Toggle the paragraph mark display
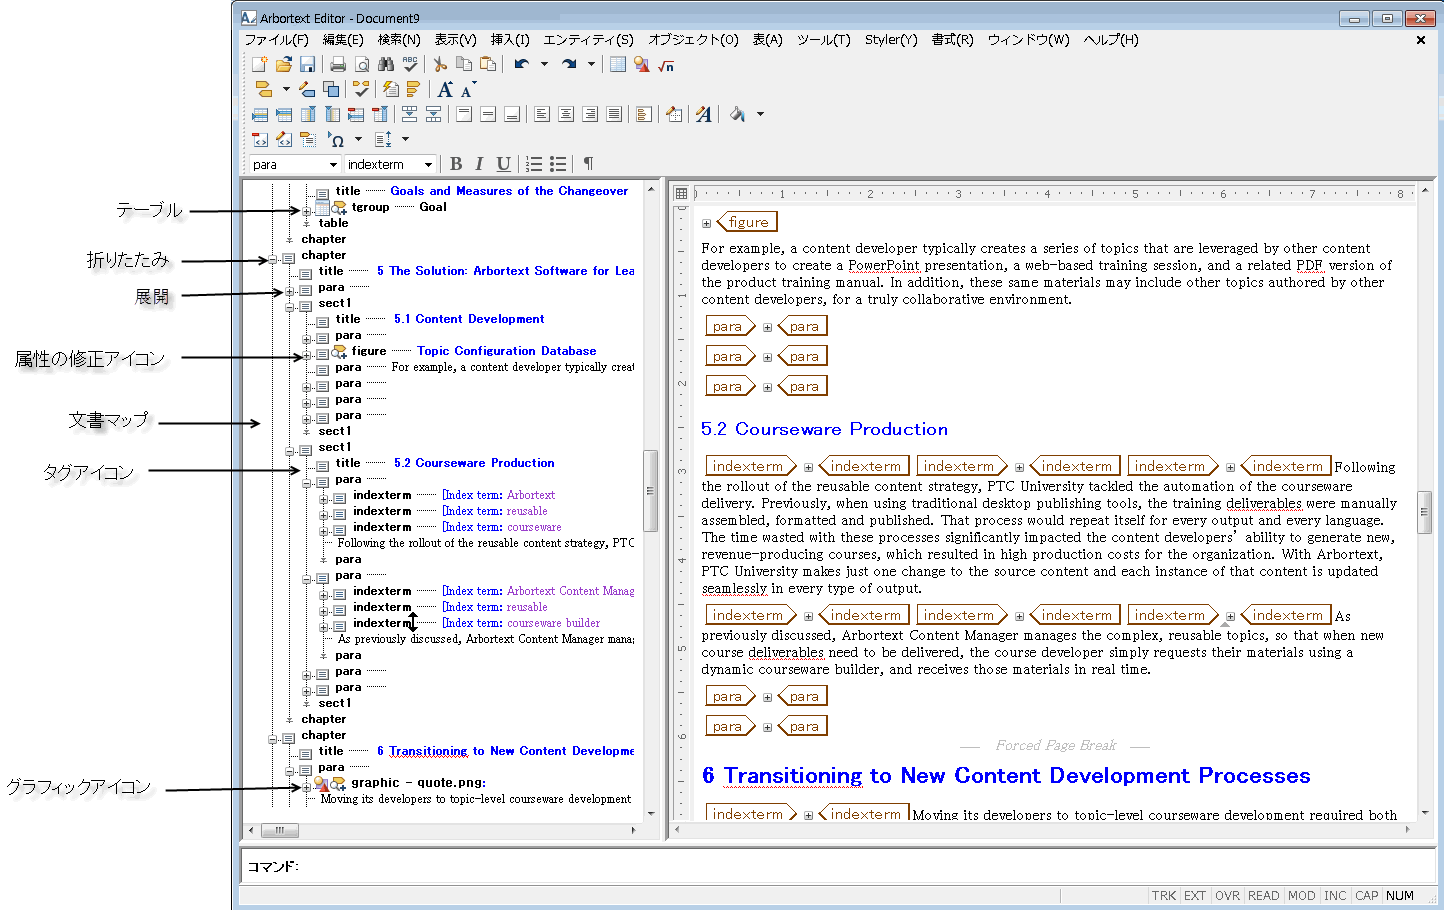 588,164
